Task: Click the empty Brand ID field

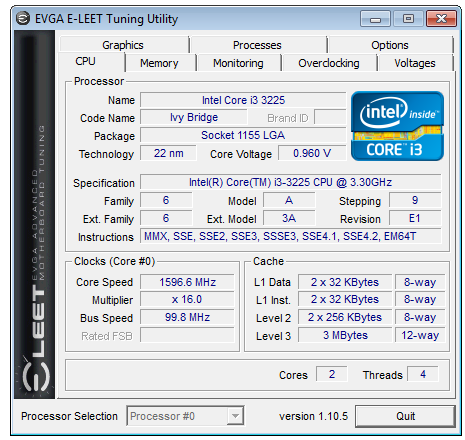Action: [330, 118]
